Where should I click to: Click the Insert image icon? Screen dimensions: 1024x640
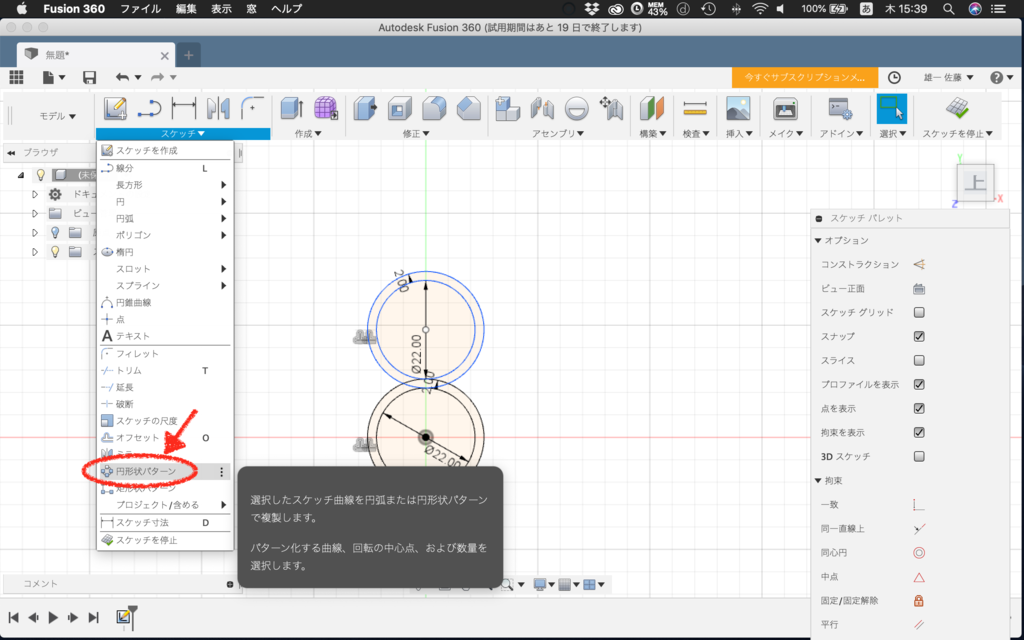coord(738,108)
